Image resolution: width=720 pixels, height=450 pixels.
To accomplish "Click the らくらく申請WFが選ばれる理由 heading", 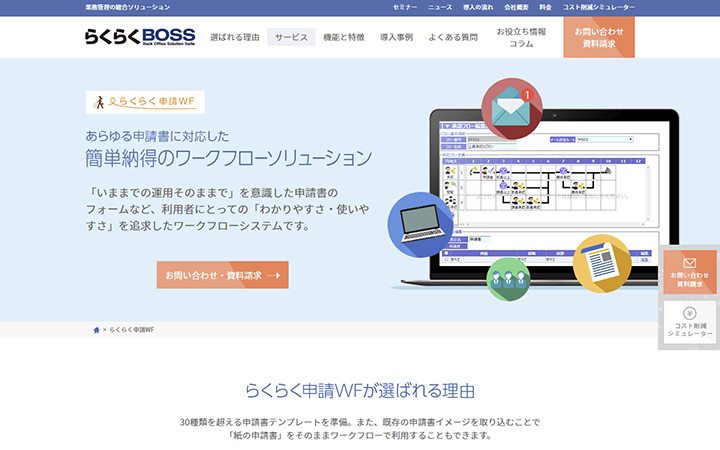I will (x=360, y=391).
